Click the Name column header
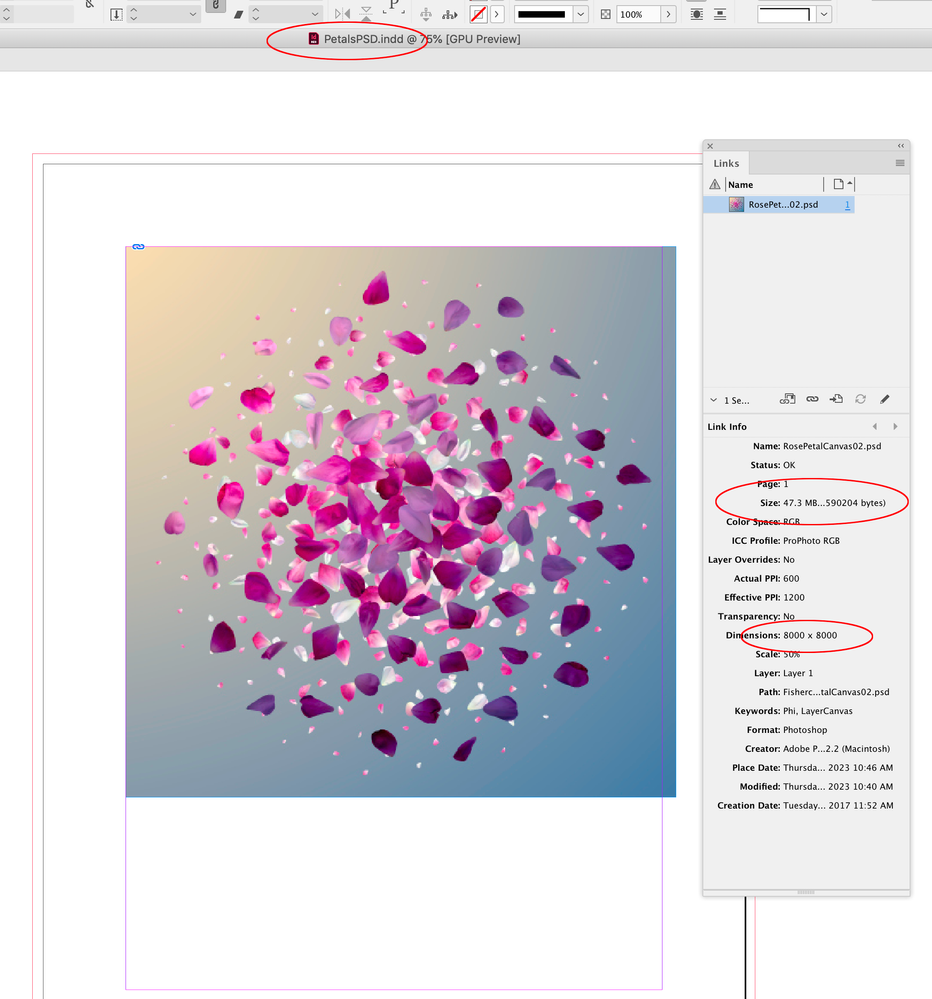 click(740, 185)
